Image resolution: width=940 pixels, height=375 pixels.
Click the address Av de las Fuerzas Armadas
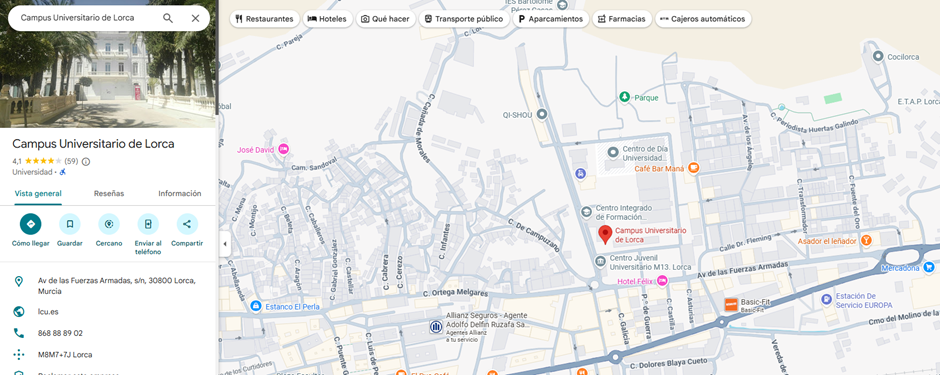click(116, 286)
